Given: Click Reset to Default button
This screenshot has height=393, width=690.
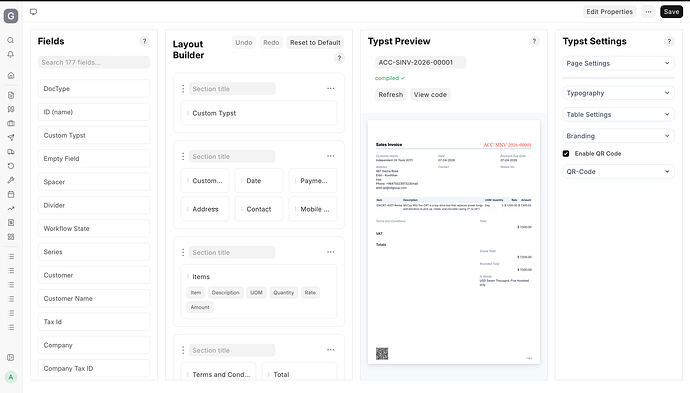Looking at the screenshot, I should coord(315,43).
